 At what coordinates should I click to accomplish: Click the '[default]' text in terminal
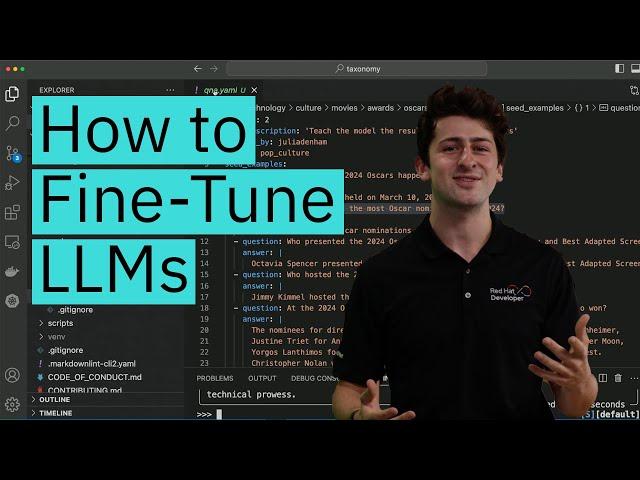(617, 414)
